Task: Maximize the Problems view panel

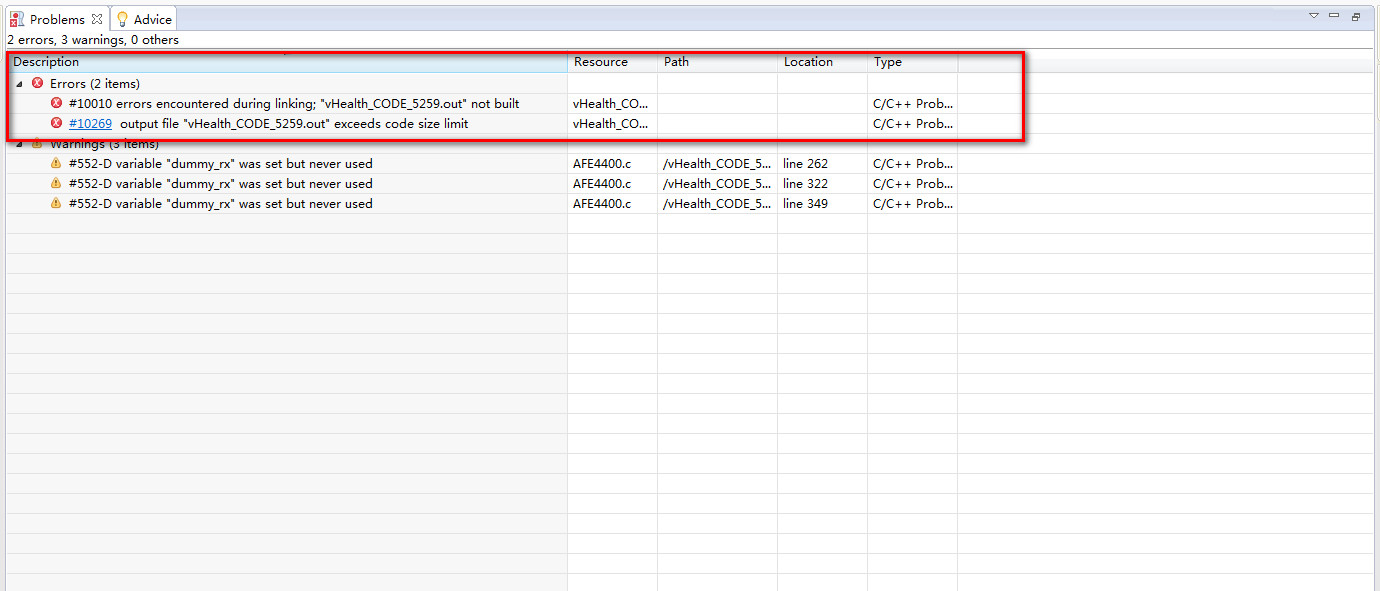Action: [1356, 16]
